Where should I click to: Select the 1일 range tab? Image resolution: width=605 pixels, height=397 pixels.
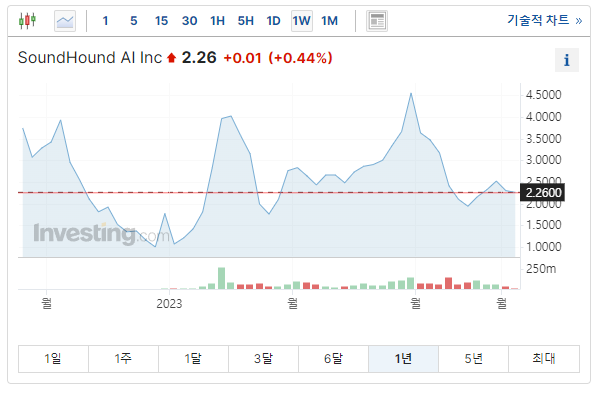pos(53,359)
